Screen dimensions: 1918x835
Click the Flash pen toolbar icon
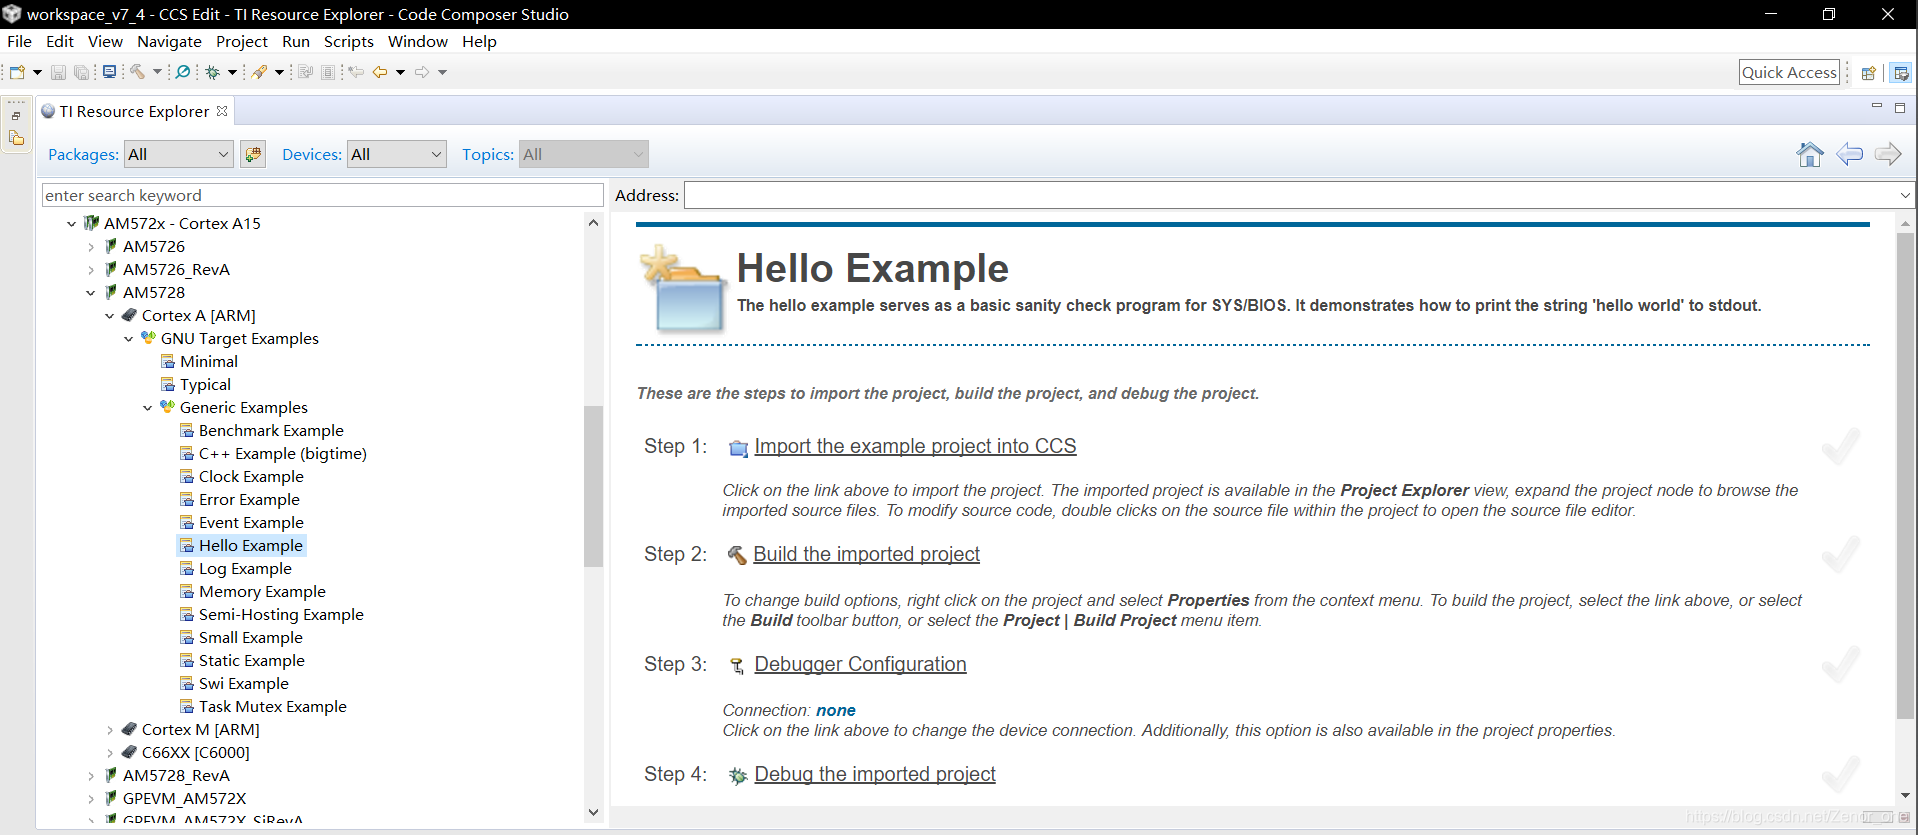259,72
